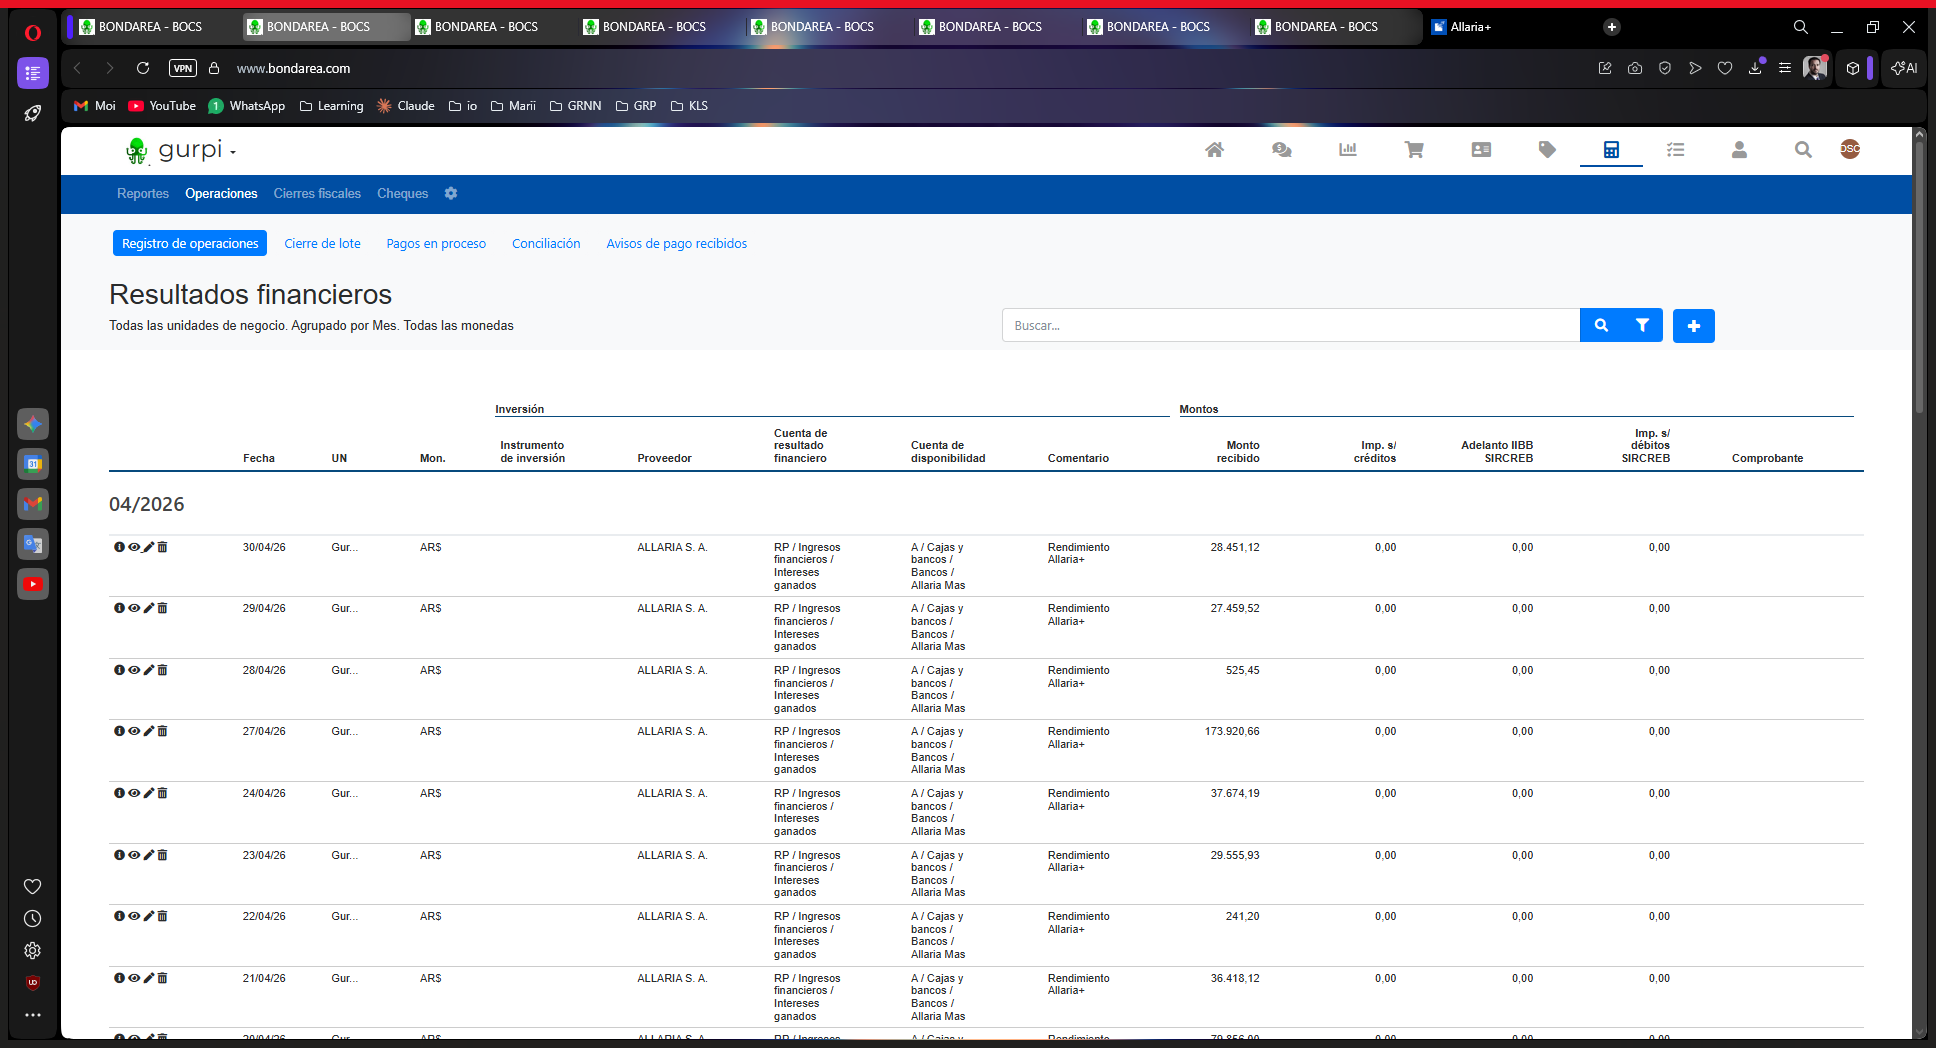Image resolution: width=1936 pixels, height=1048 pixels.
Task: Edit the 29/04/26 row with pencil
Action: (148, 609)
